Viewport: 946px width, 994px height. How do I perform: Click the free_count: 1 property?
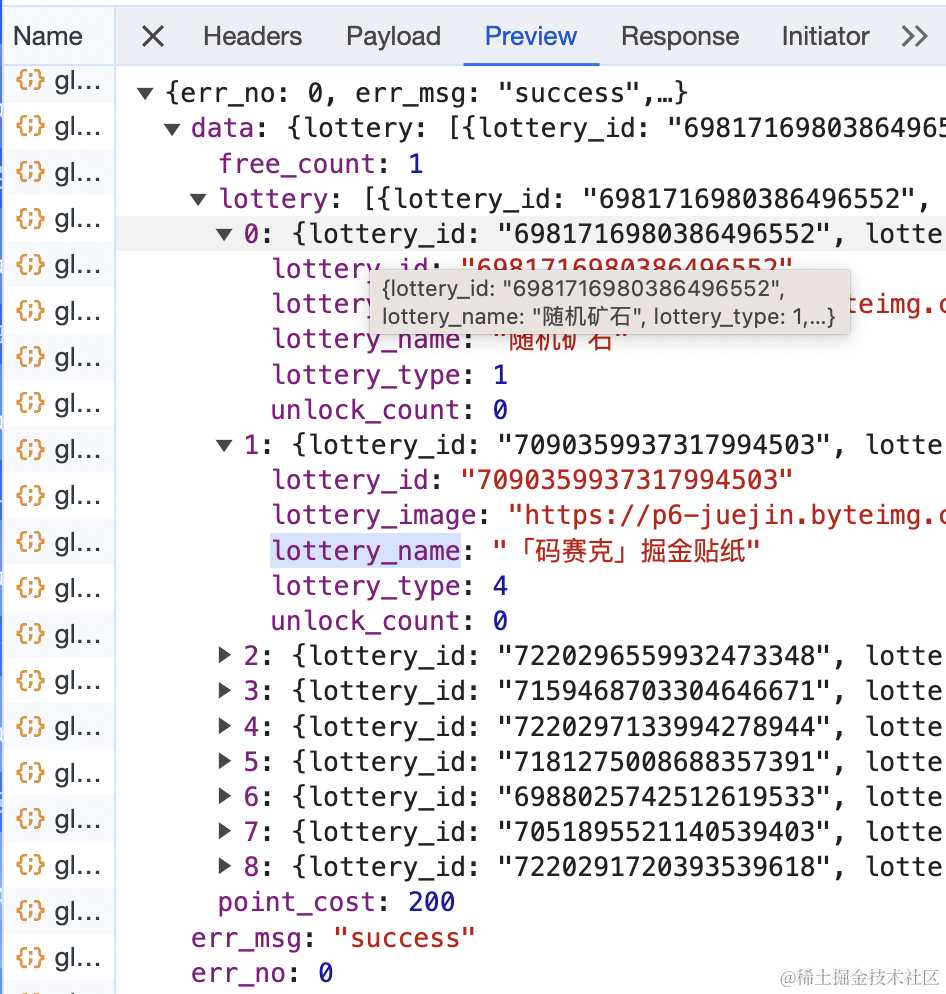pyautogui.click(x=321, y=164)
